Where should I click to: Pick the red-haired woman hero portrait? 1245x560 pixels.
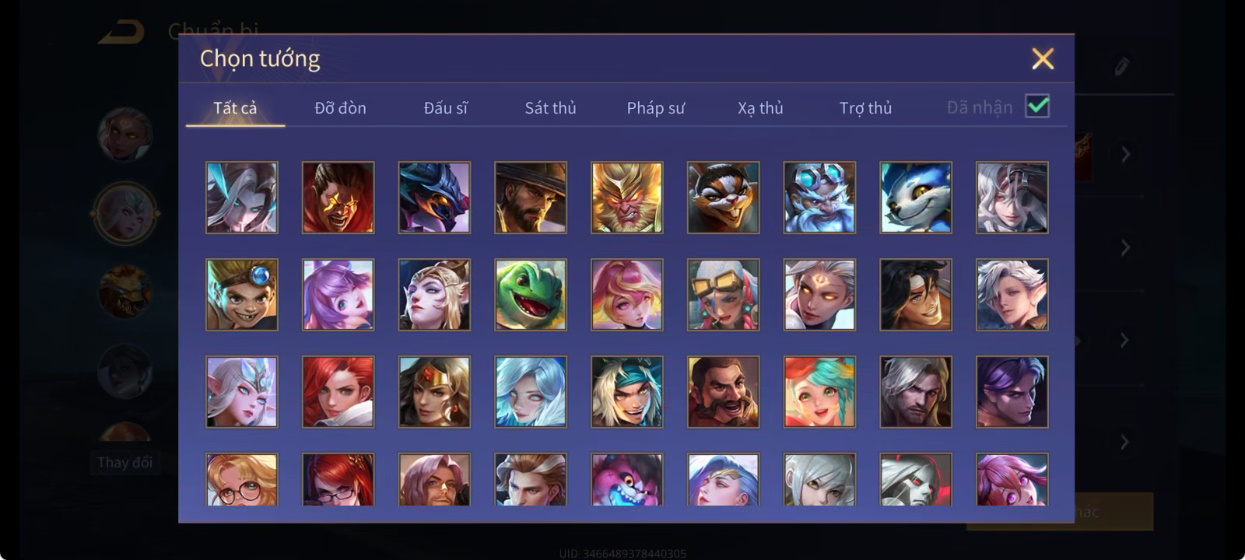point(338,392)
